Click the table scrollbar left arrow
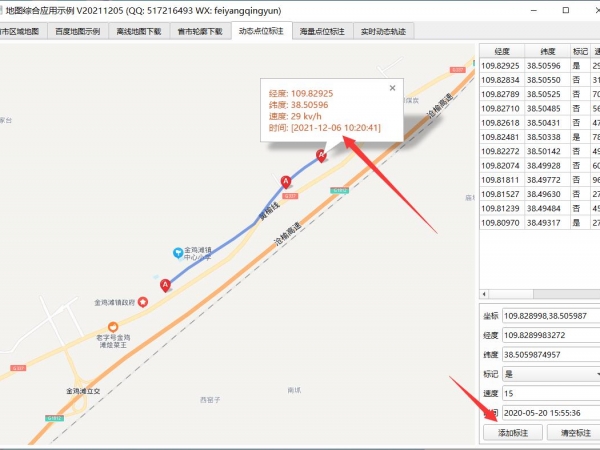600x450 pixels. pyautogui.click(x=484, y=294)
